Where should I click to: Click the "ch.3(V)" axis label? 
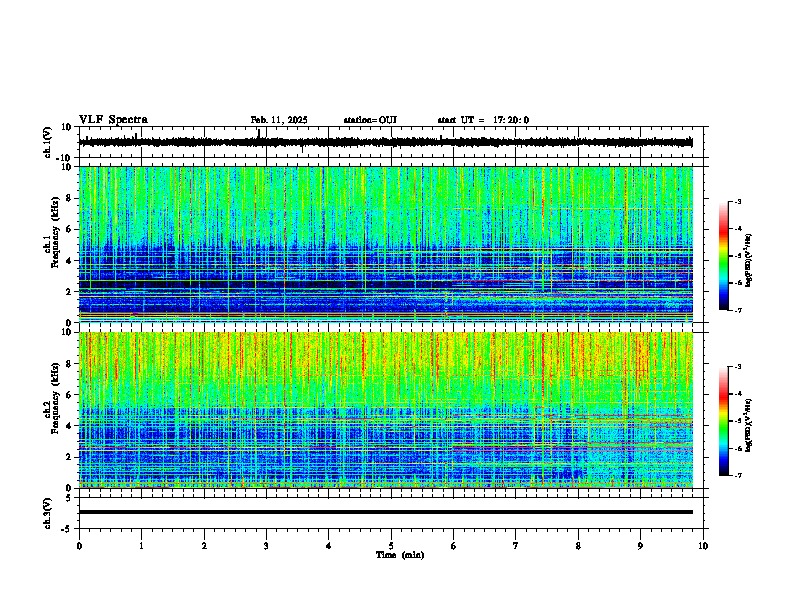coord(48,513)
